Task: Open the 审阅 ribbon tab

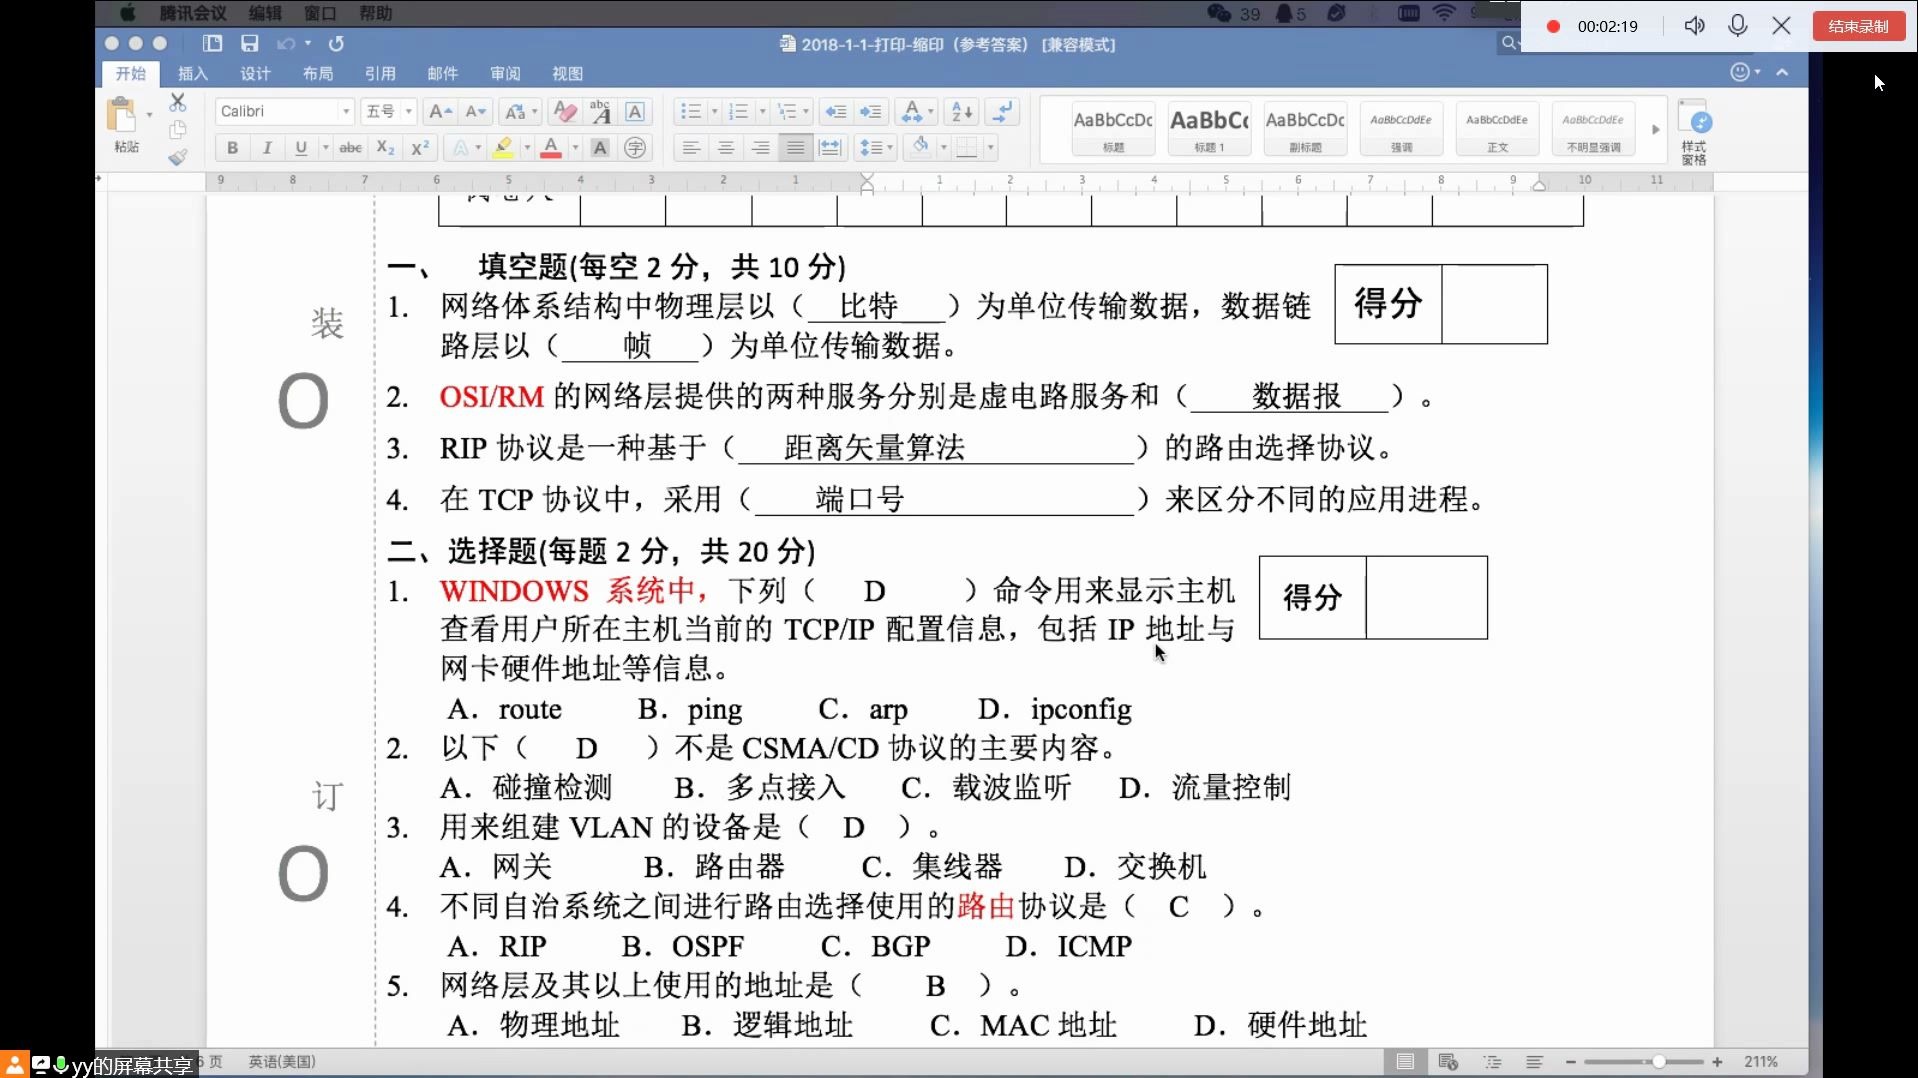Action: point(505,73)
